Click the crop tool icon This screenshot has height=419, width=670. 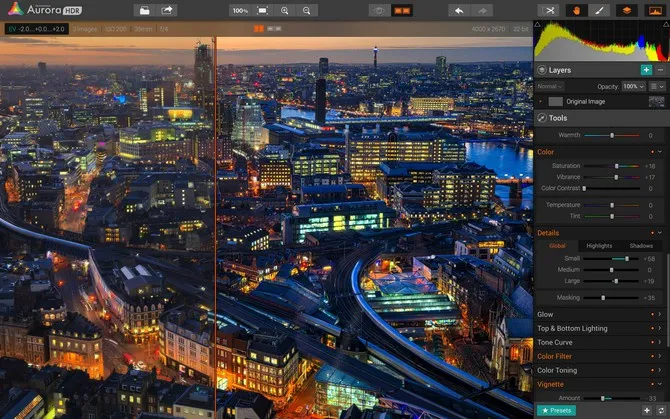pos(549,10)
